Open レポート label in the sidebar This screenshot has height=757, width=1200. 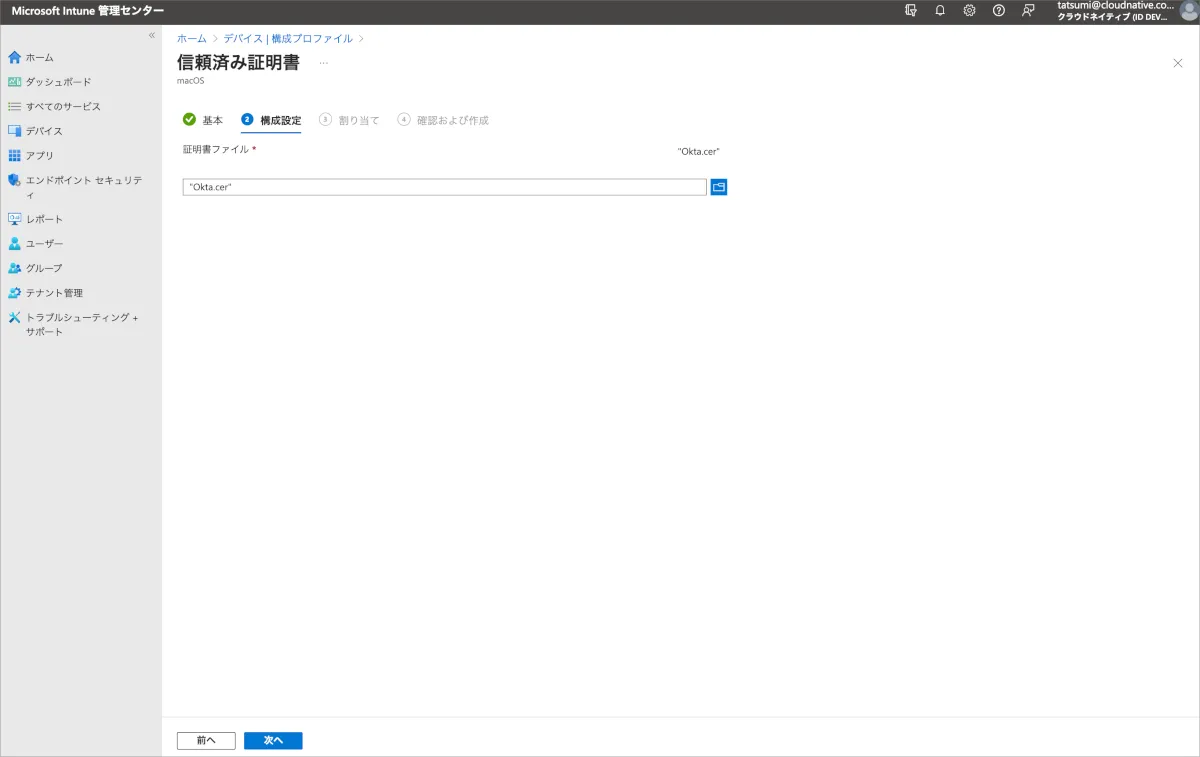pos(44,219)
